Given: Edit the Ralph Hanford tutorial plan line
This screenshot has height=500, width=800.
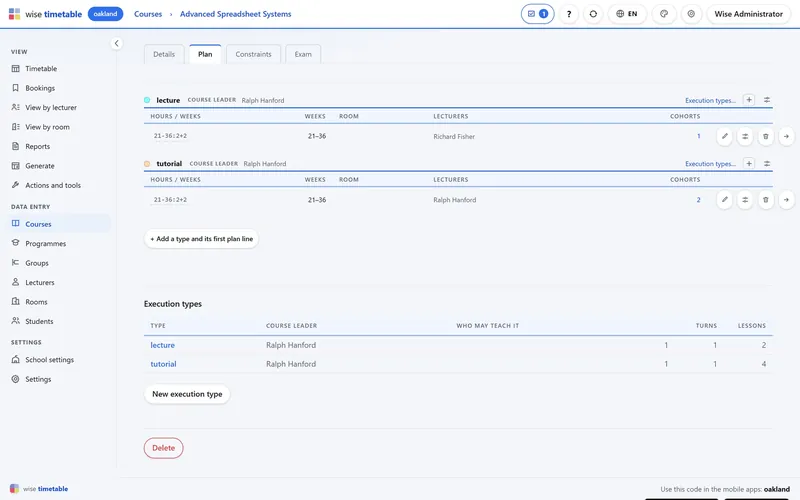Looking at the screenshot, I should point(724,199).
